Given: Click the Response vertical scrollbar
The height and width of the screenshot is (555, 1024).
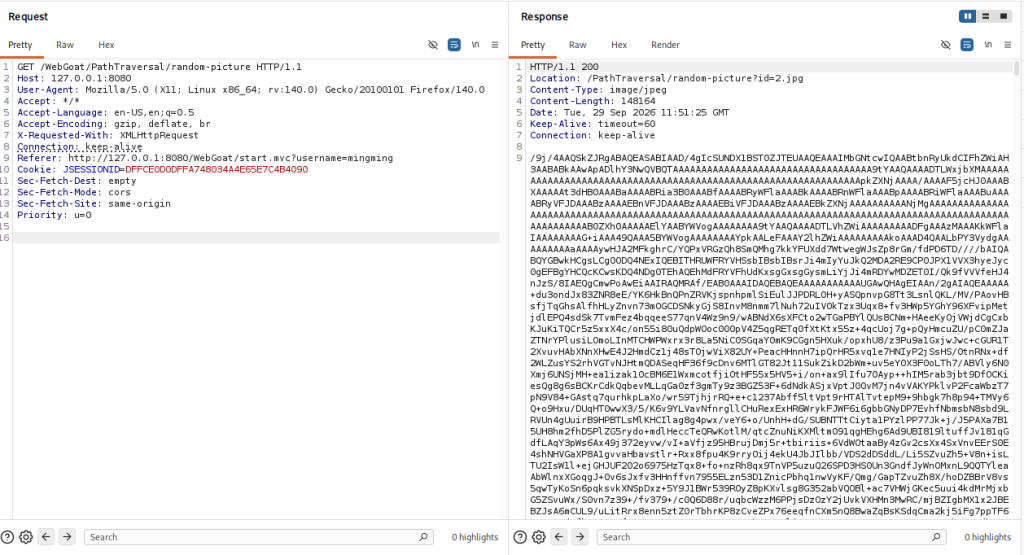Looking at the screenshot, I should pyautogui.click(x=1016, y=68).
